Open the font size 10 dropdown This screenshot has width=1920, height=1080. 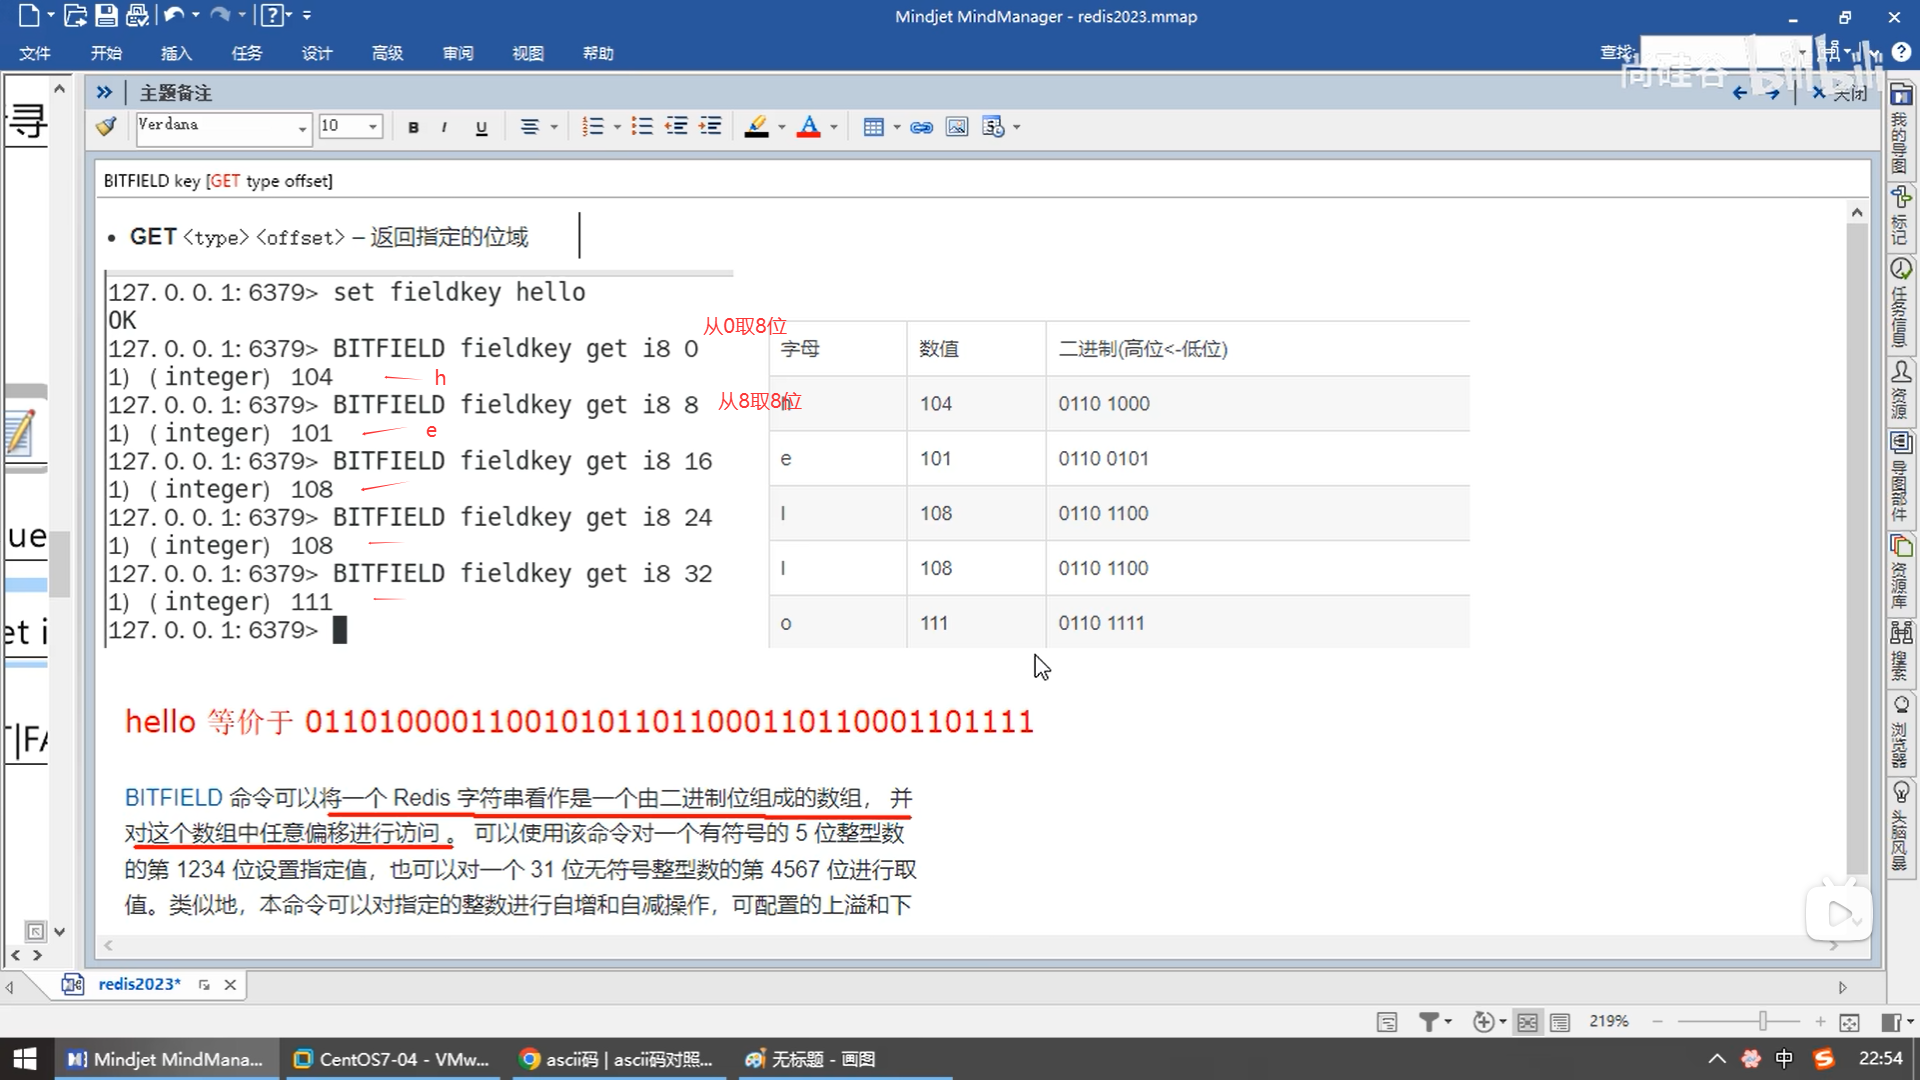coord(373,127)
